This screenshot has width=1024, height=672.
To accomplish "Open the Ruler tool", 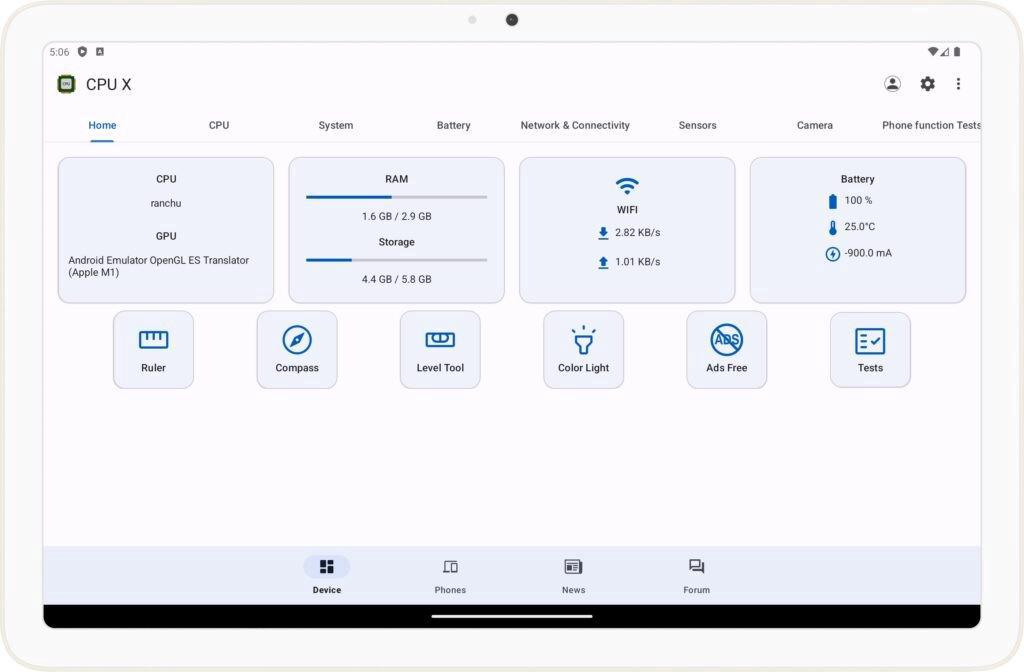I will [x=153, y=349].
